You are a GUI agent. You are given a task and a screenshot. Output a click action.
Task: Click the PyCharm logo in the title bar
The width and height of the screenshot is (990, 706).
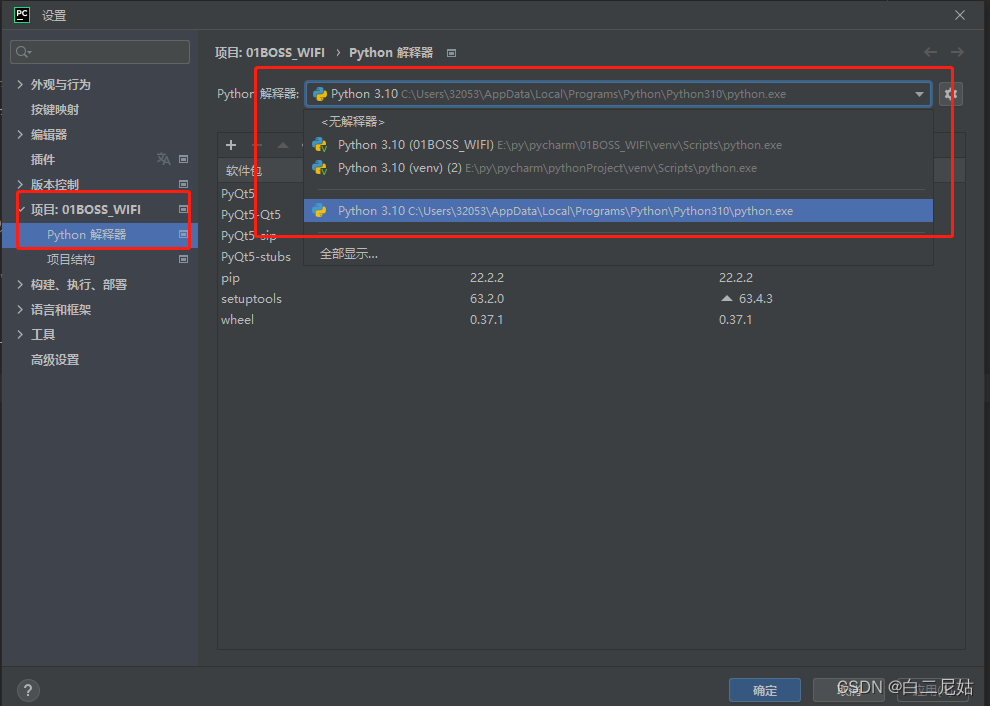click(22, 15)
